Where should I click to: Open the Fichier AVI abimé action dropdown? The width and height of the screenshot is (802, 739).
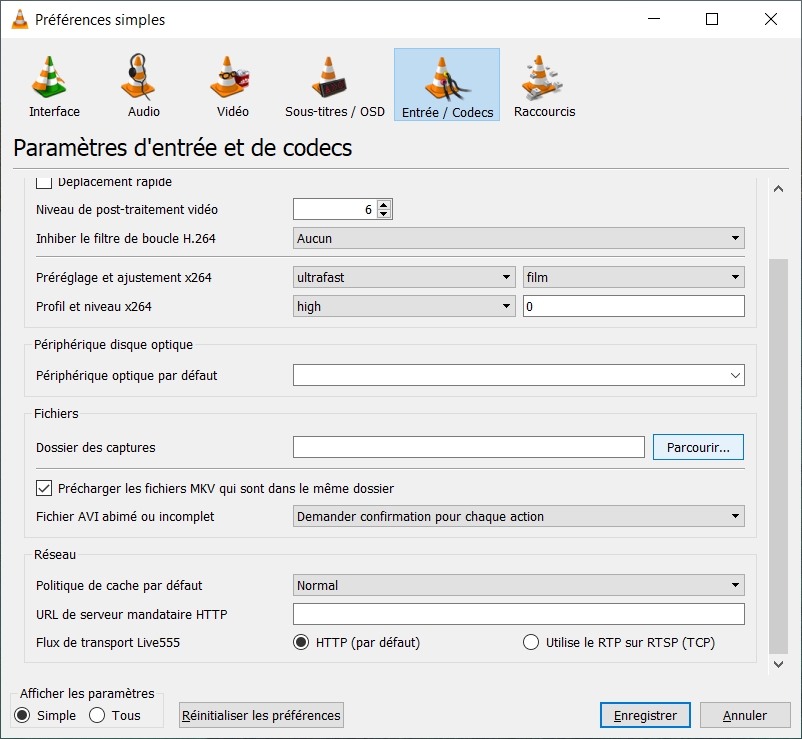tap(518, 516)
